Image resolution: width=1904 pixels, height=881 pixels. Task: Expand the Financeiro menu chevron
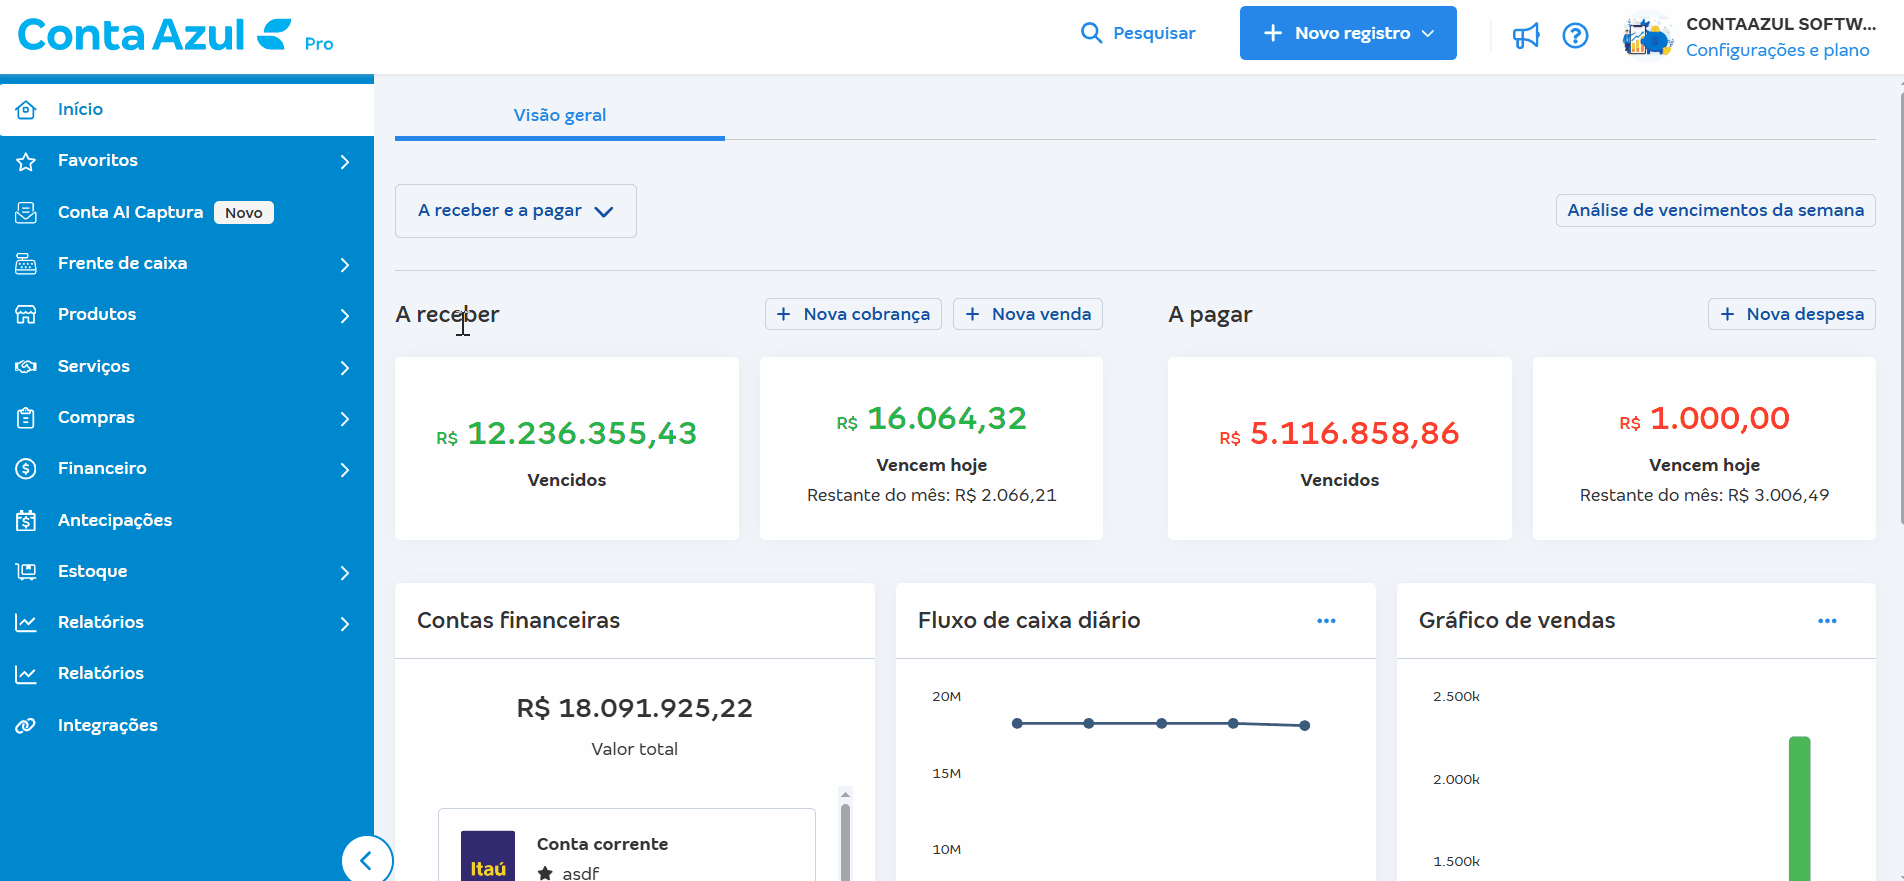pos(344,469)
